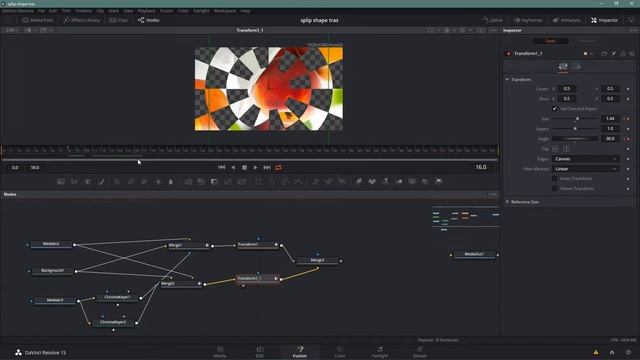Image resolution: width=640 pixels, height=360 pixels.
Task: Open the Playback menu
Action: pyautogui.click(x=146, y=11)
